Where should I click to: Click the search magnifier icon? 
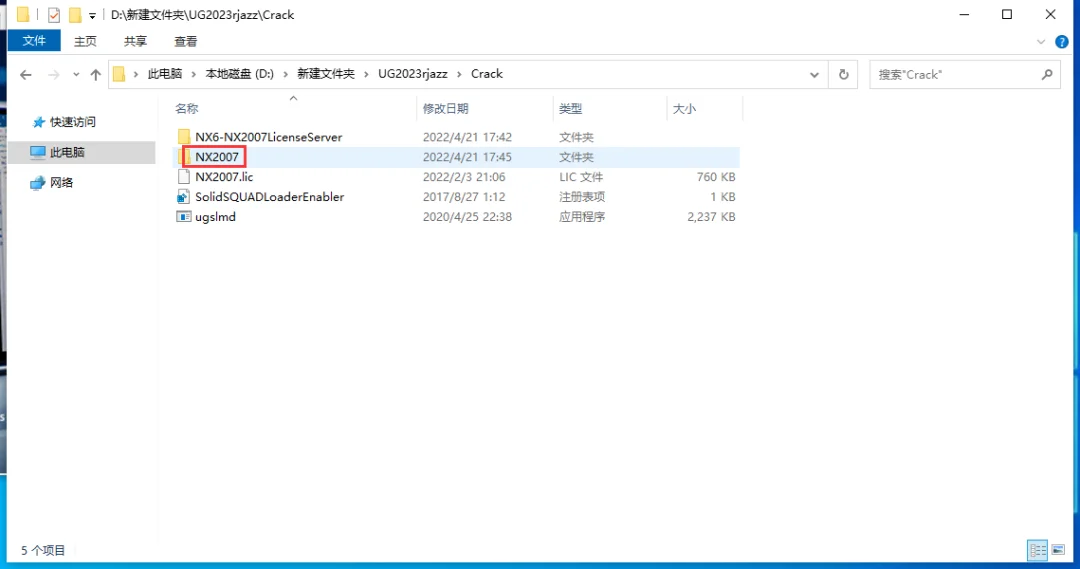(x=1047, y=74)
